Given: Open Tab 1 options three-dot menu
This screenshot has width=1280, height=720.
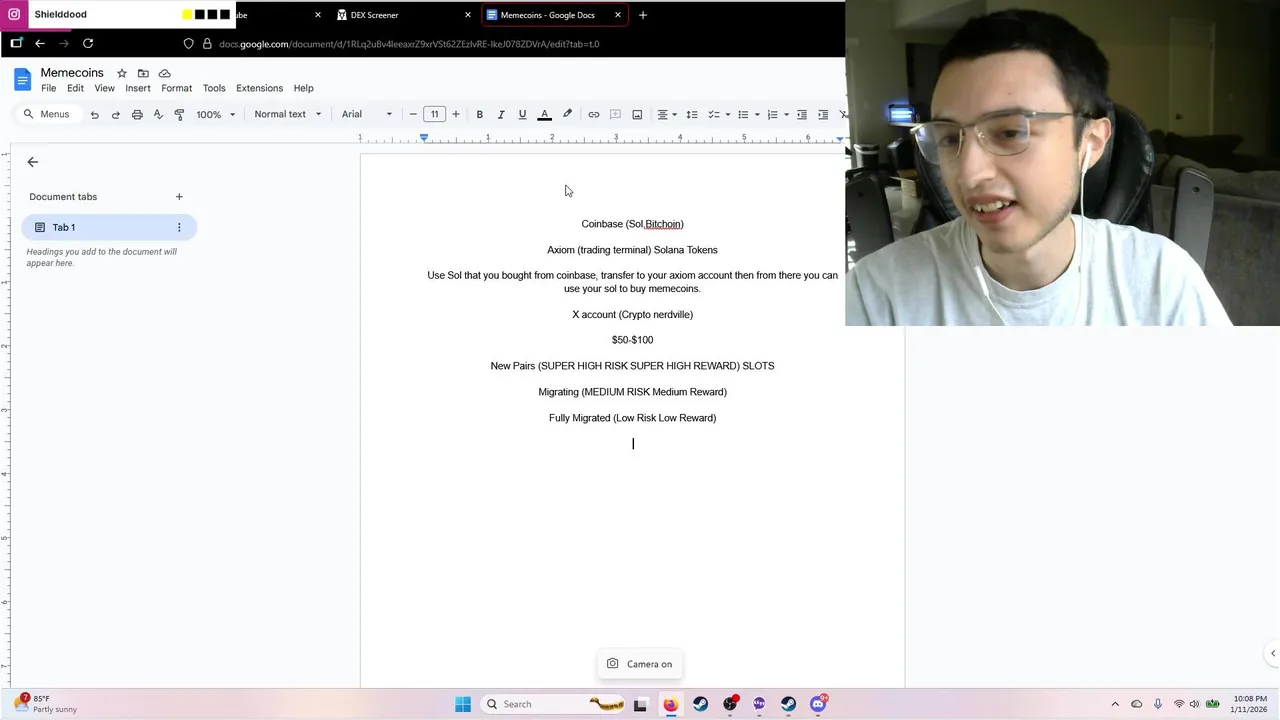Looking at the screenshot, I should click(179, 227).
